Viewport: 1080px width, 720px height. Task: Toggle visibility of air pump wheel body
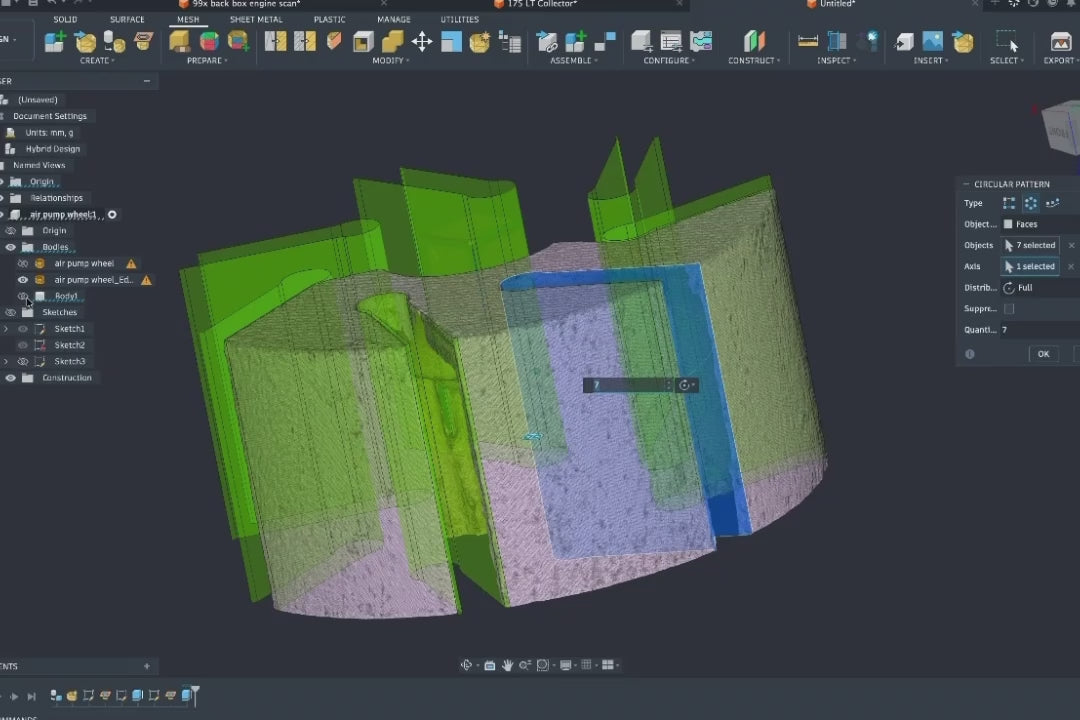click(x=23, y=263)
